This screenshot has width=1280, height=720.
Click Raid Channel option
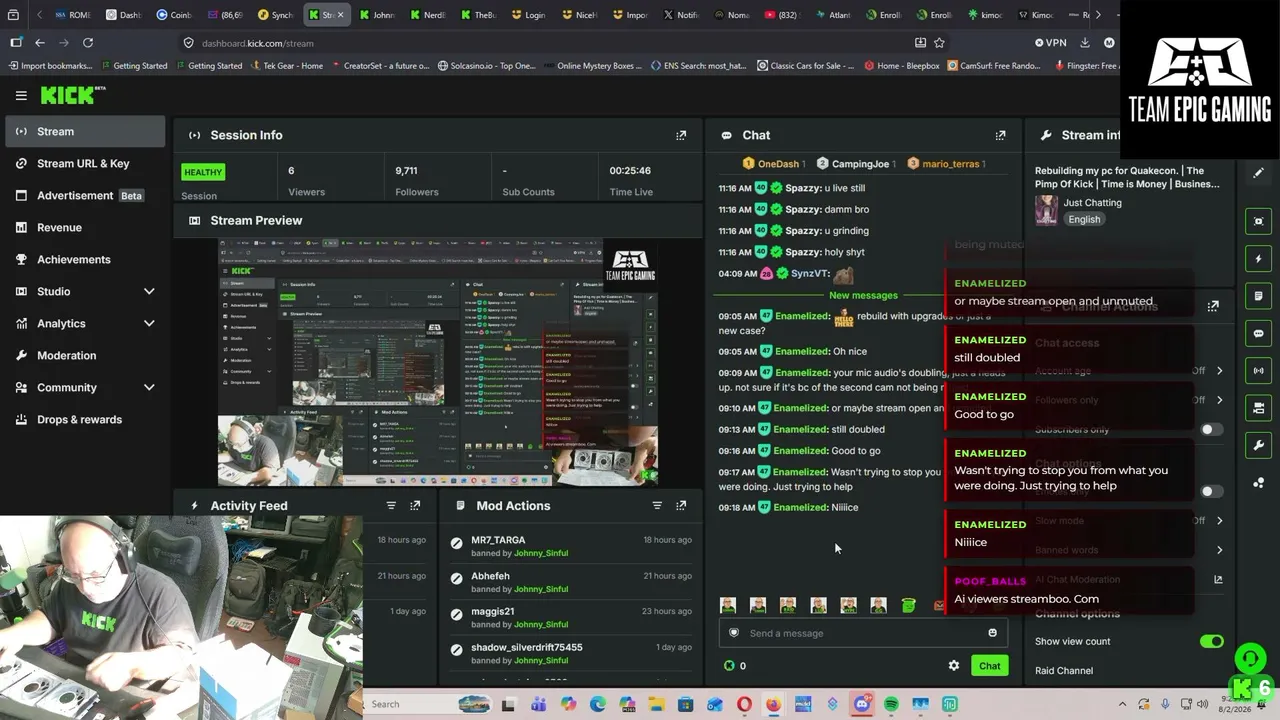tap(1064, 671)
